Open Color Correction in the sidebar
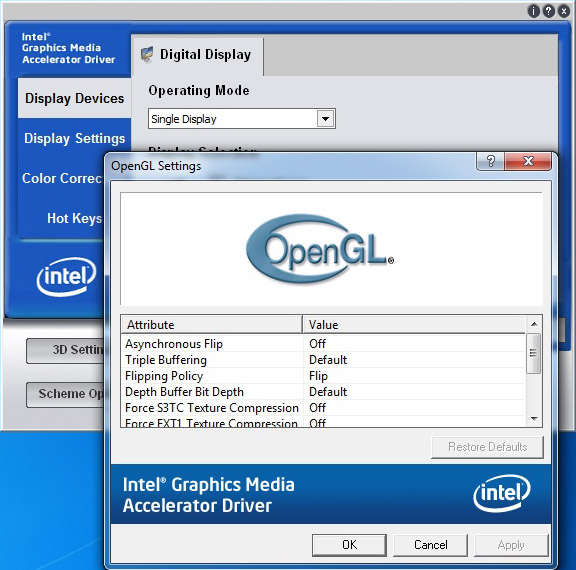576x570 pixels. 62,178
